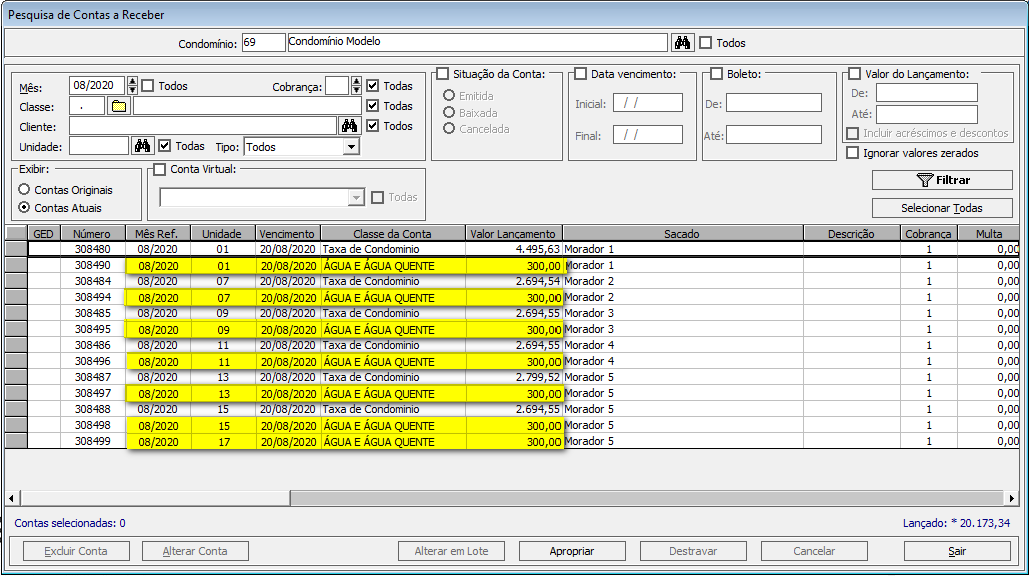Image resolution: width=1029 pixels, height=576 pixels.
Task: Toggle Todos checkbox next to Condomínio
Action: 705,43
